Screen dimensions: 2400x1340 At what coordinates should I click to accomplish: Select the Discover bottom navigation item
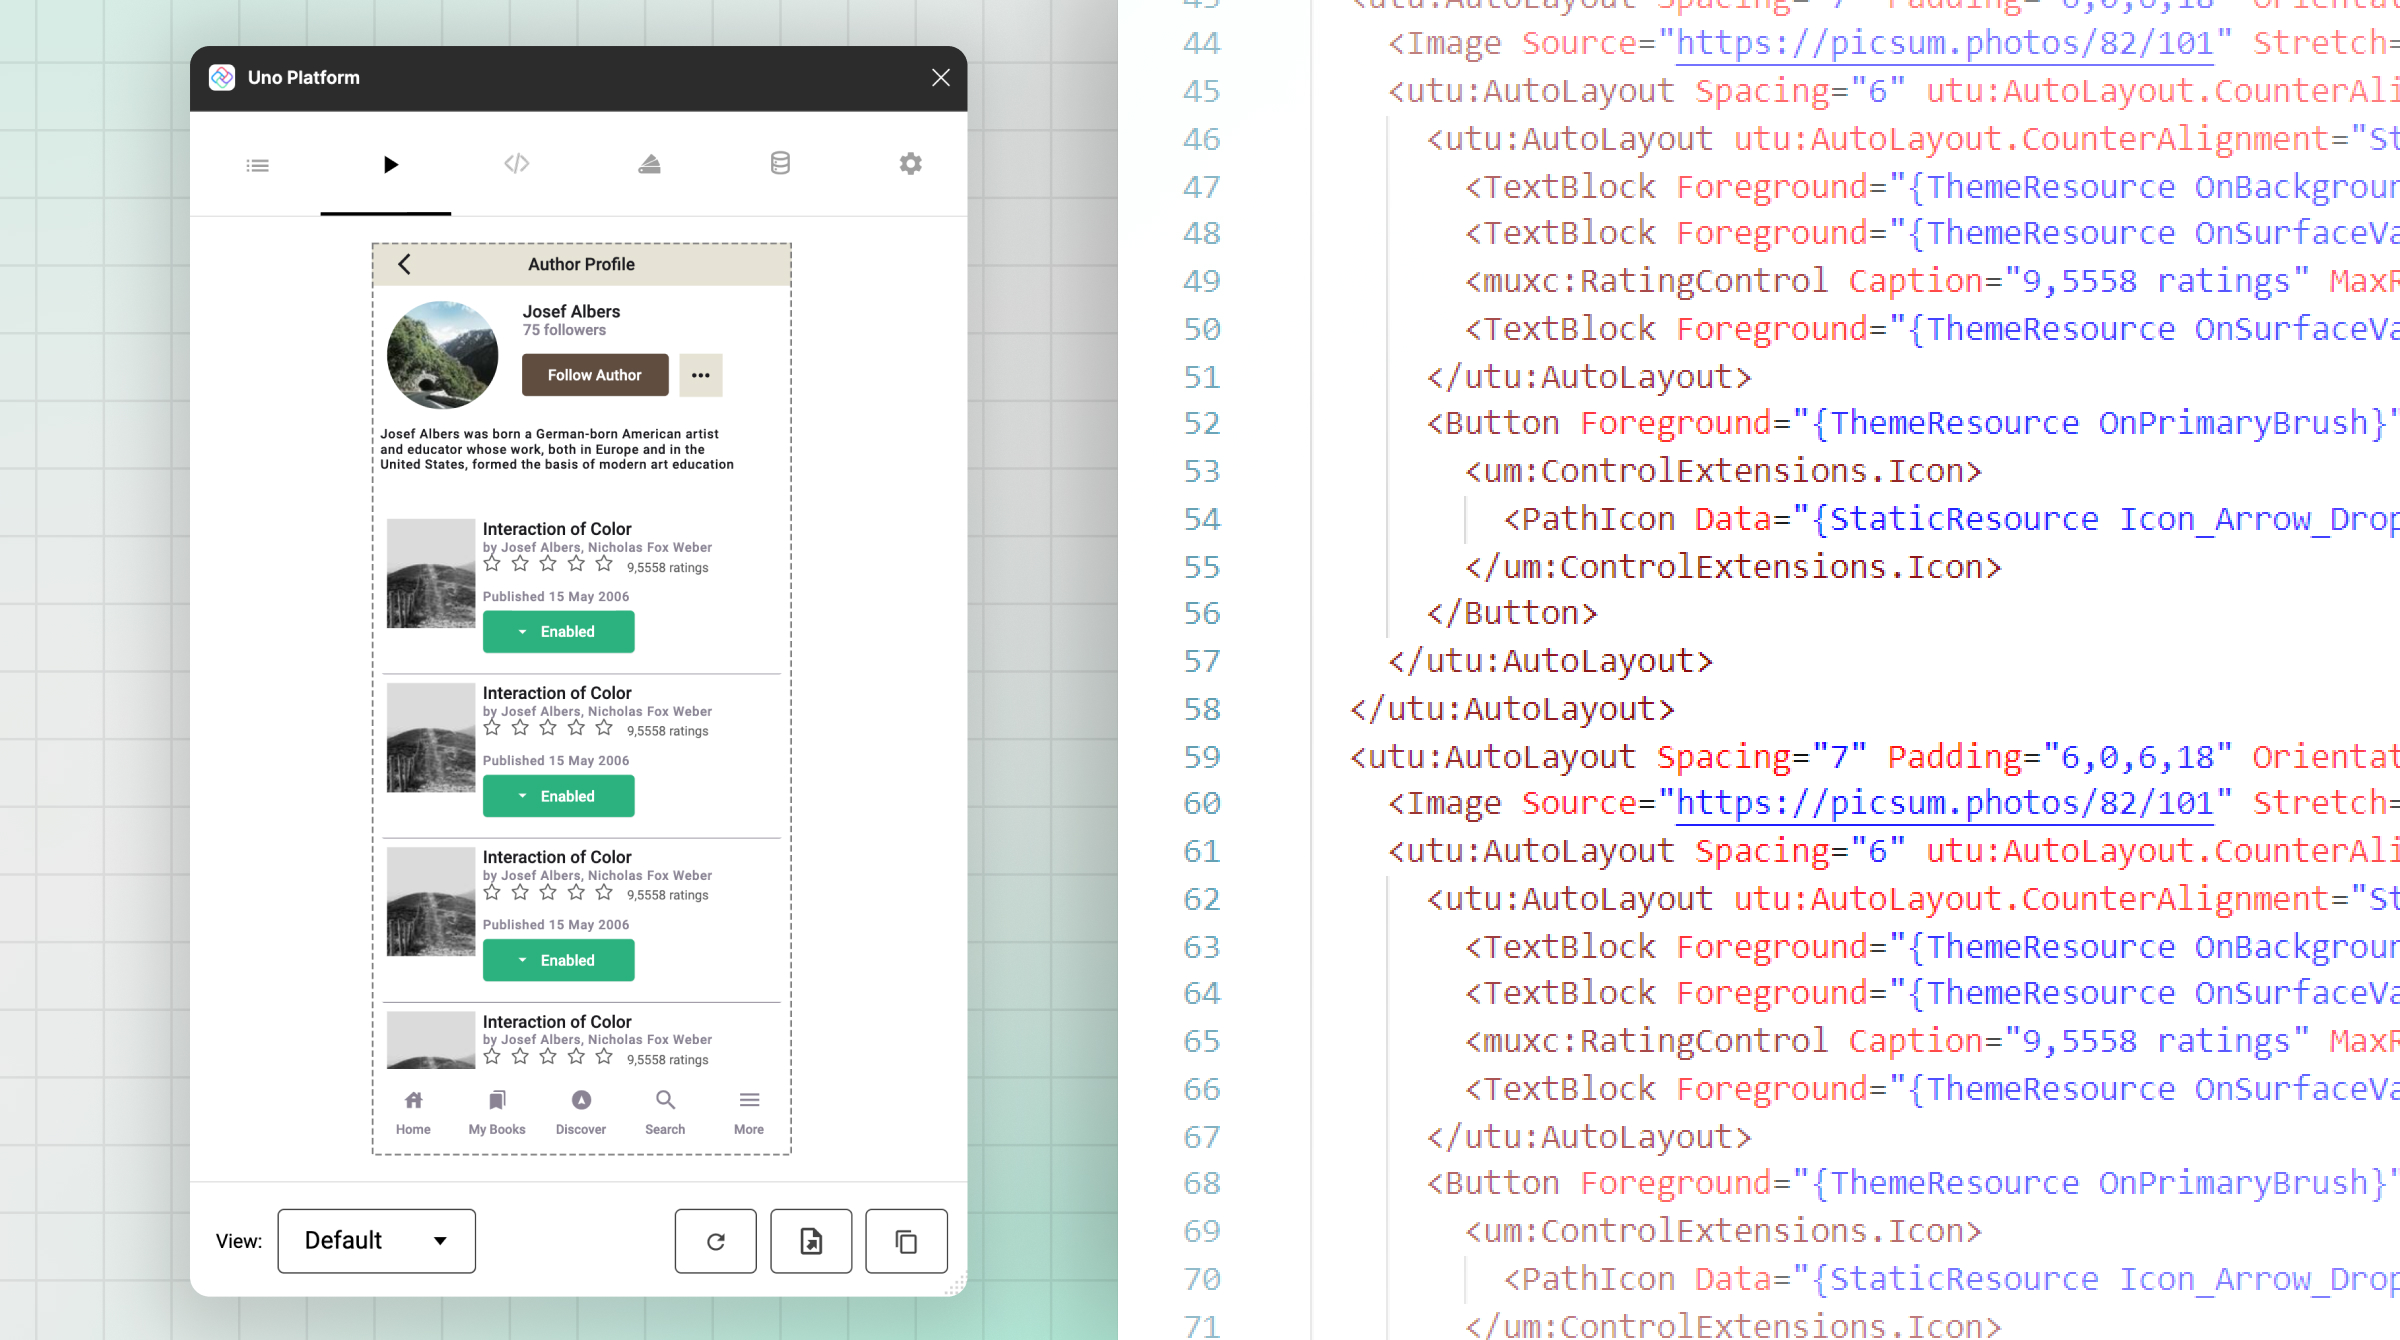click(x=581, y=1111)
